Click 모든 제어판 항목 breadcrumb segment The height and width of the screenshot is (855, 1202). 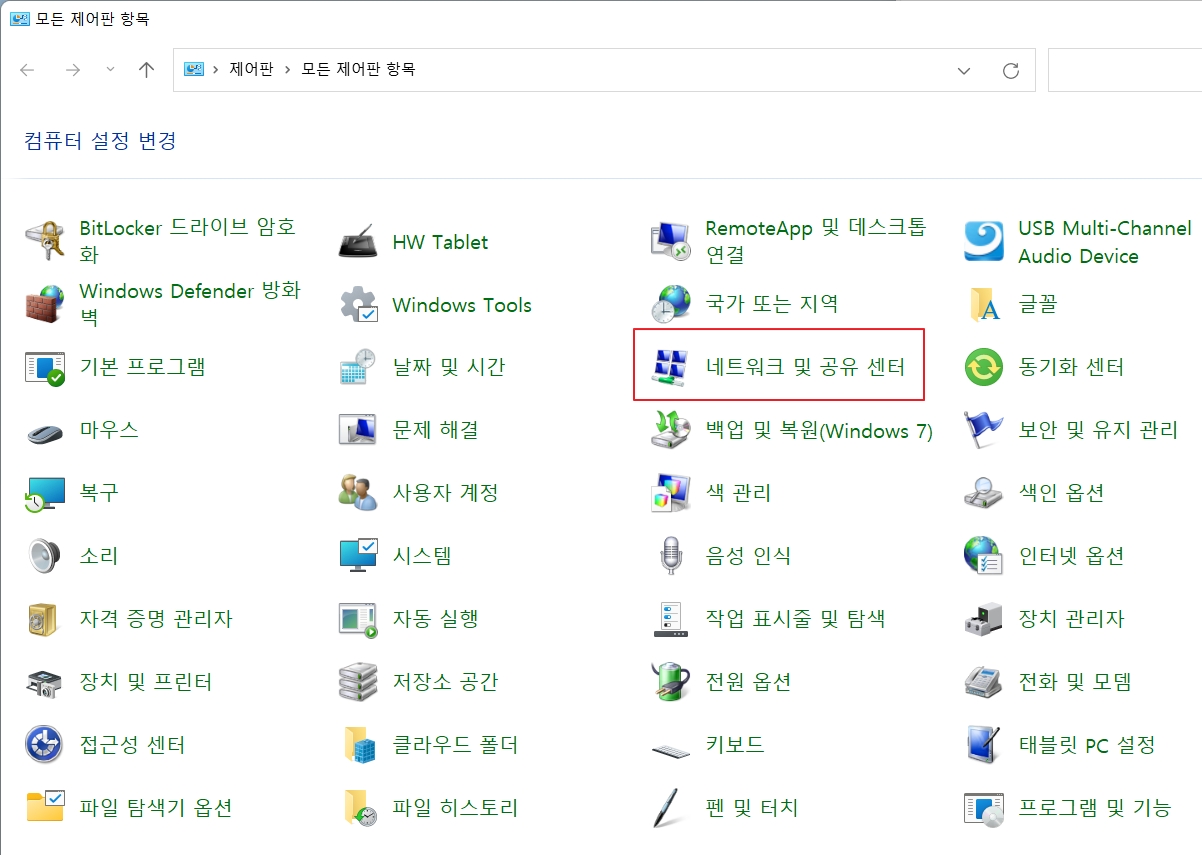[358, 70]
